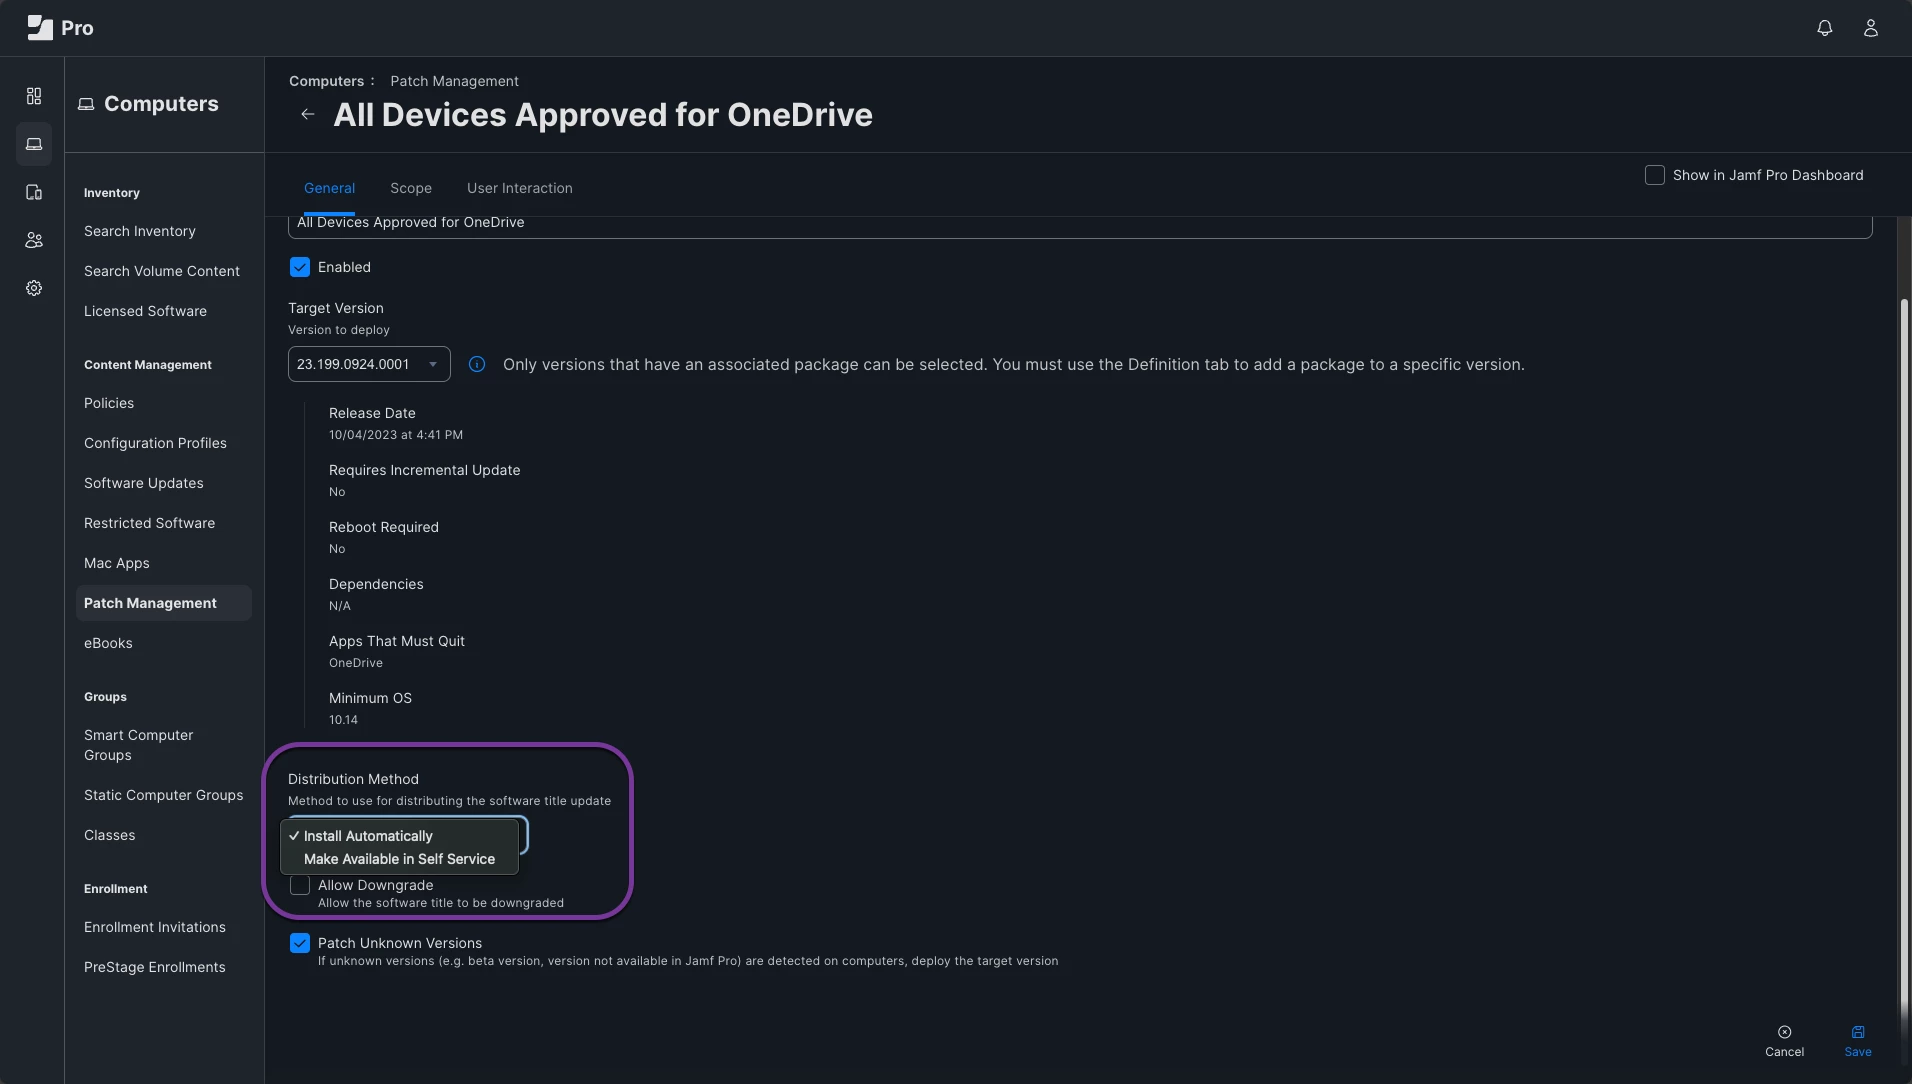The image size is (1912, 1084).
Task: Go to Policies
Action: [x=109, y=403]
